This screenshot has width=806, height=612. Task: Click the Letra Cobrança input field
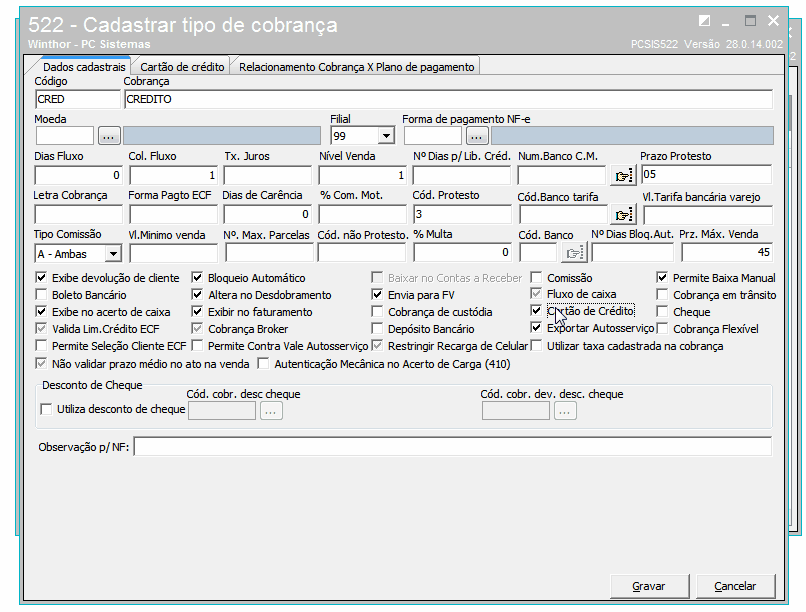(x=78, y=214)
